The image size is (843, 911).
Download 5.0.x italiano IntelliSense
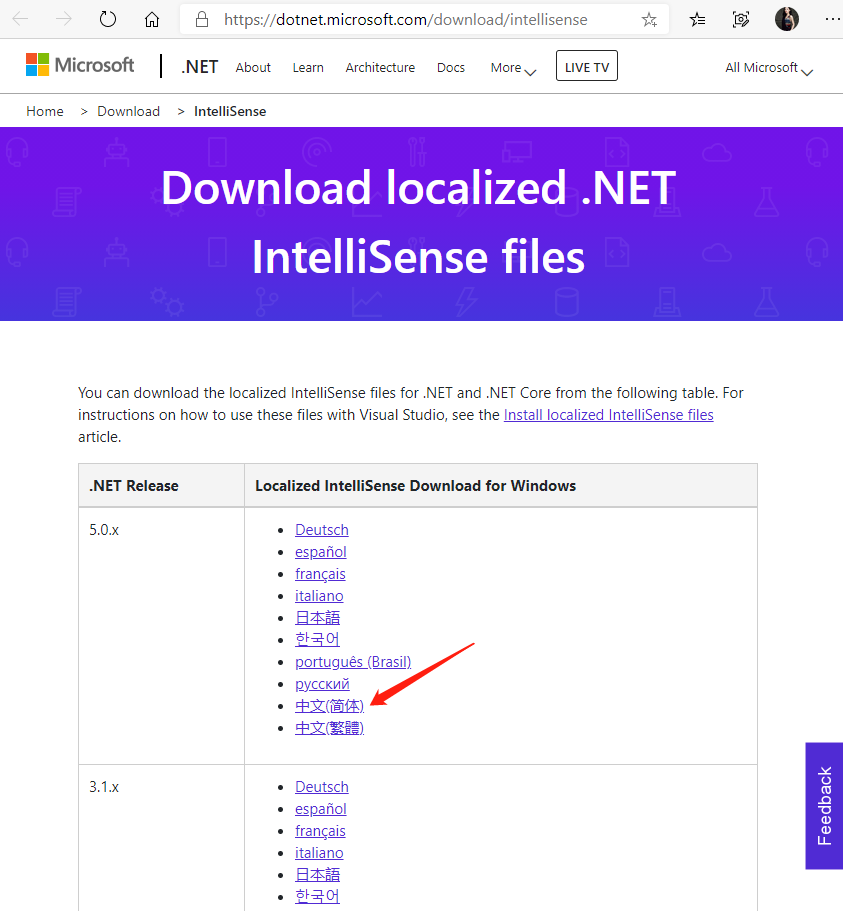tap(319, 596)
